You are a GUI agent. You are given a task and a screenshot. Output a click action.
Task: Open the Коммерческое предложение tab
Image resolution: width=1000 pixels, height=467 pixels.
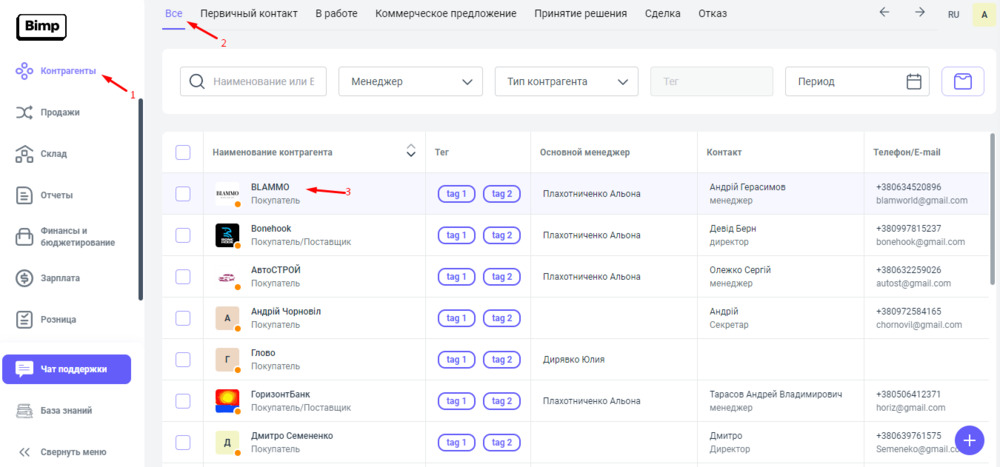click(x=446, y=14)
